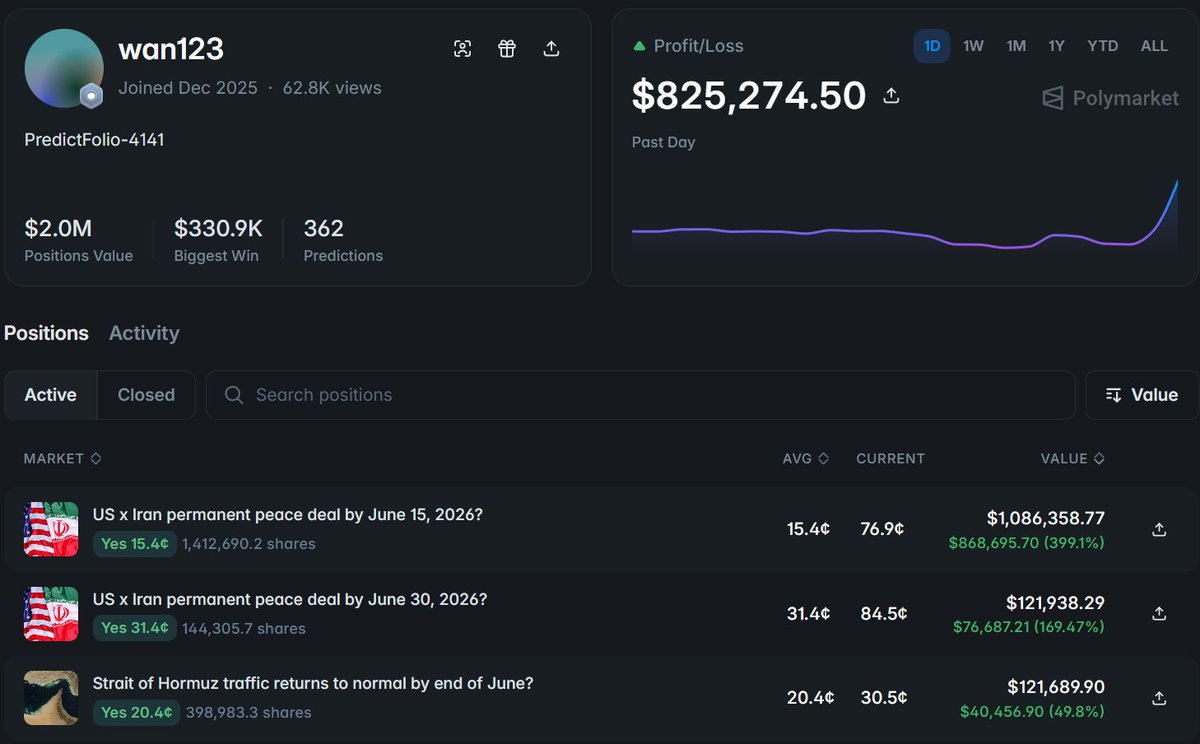Sort positions by AVG column
Viewport: 1200px width, 744px height.
[806, 458]
